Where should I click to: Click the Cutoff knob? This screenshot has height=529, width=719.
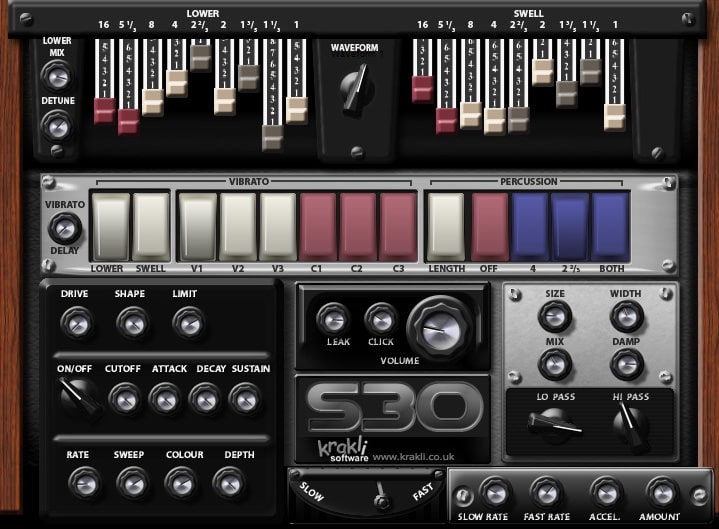point(124,398)
